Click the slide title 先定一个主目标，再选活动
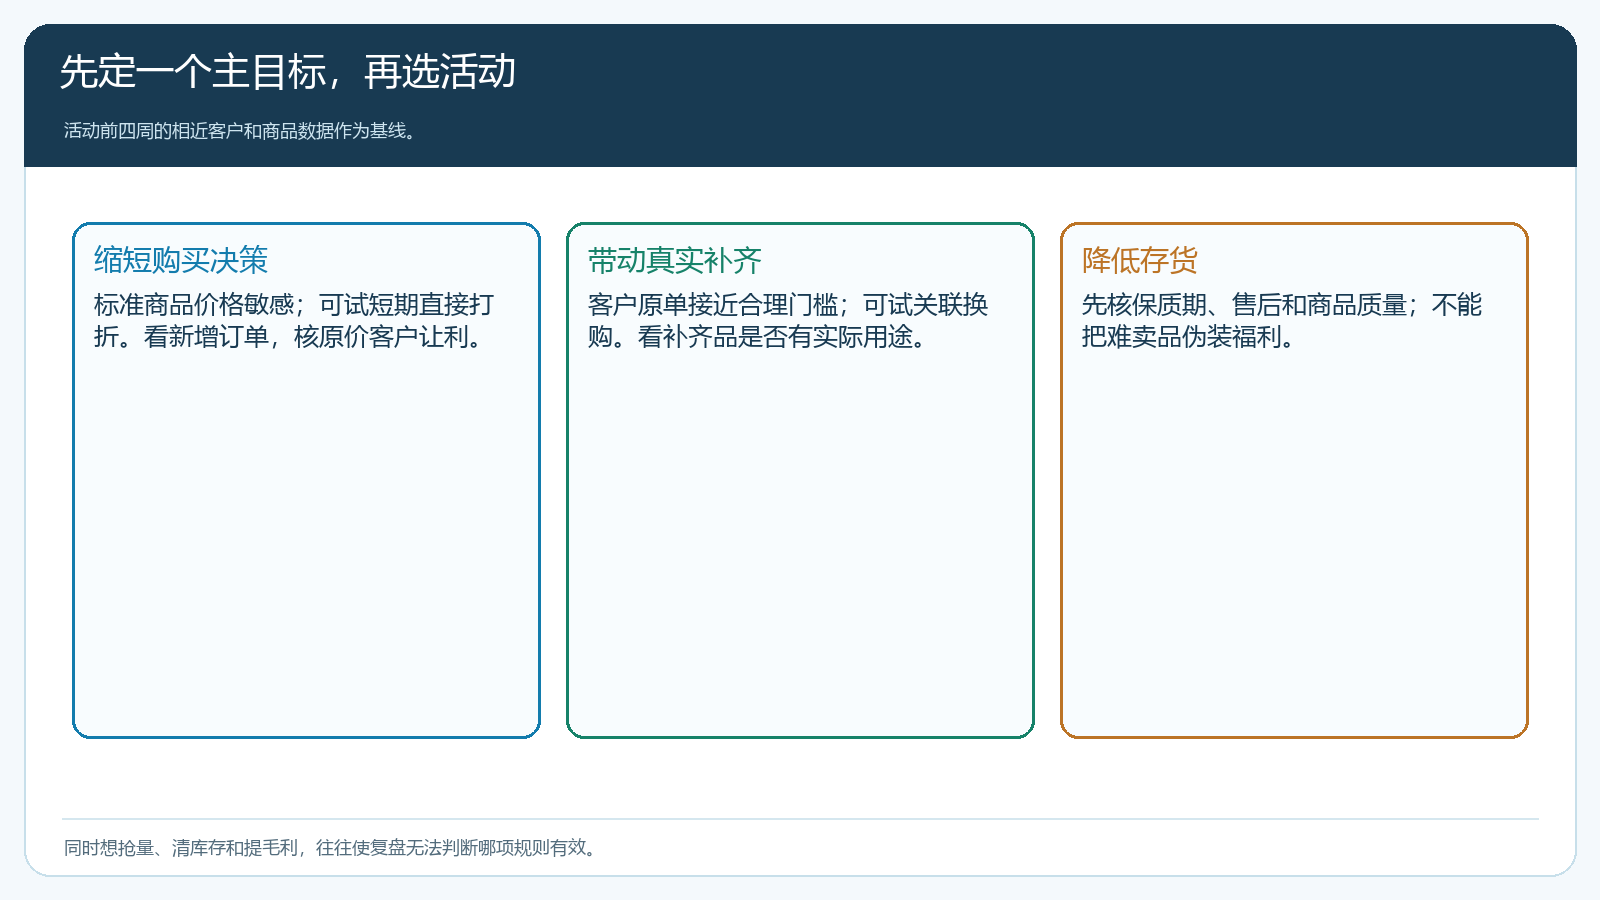This screenshot has height=900, width=1600. (288, 72)
